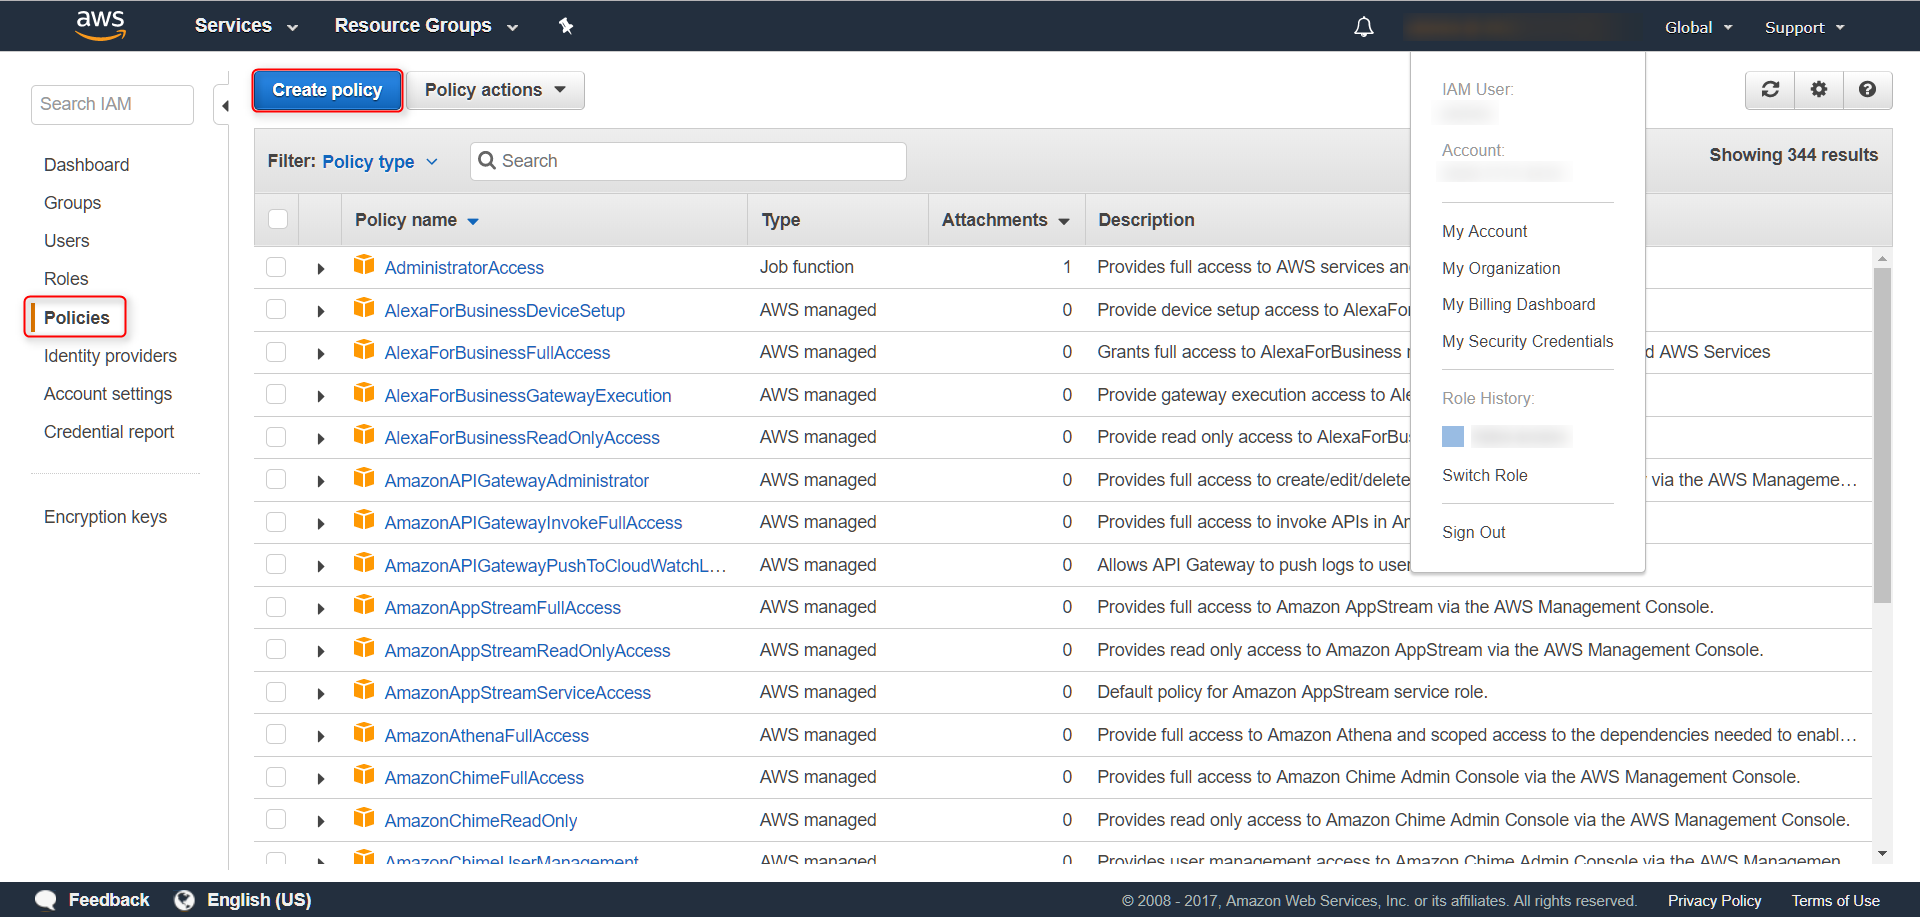Open the Resource Groups menu

pos(426,26)
